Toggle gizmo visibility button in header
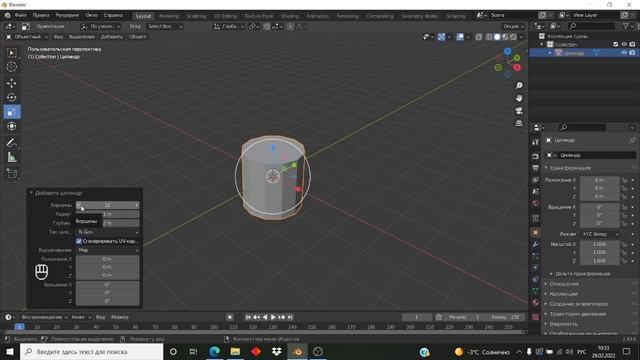Screen dimensions: 640x360 click(x=441, y=37)
